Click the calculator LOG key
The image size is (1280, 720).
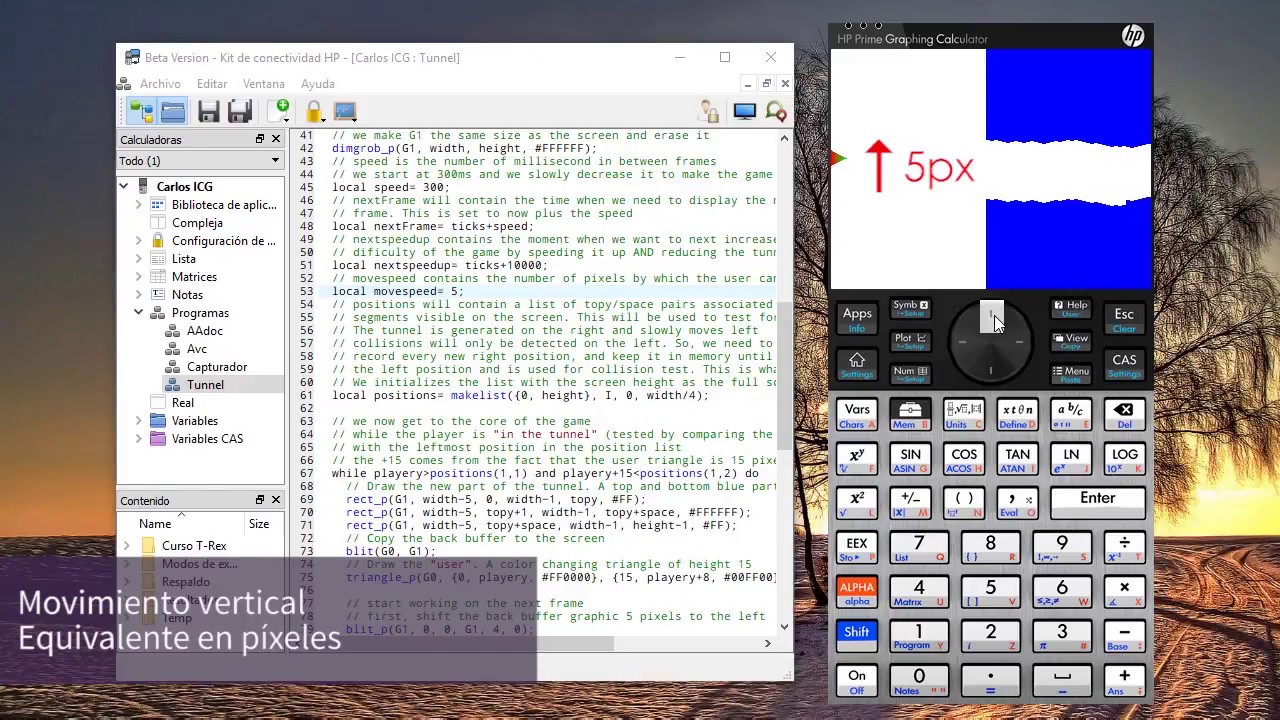pos(1124,458)
